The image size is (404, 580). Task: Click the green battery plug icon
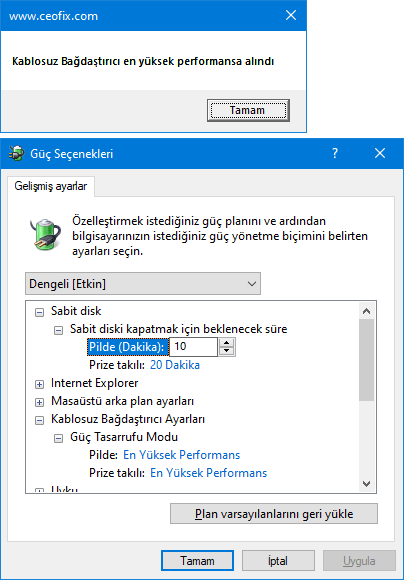pos(45,234)
